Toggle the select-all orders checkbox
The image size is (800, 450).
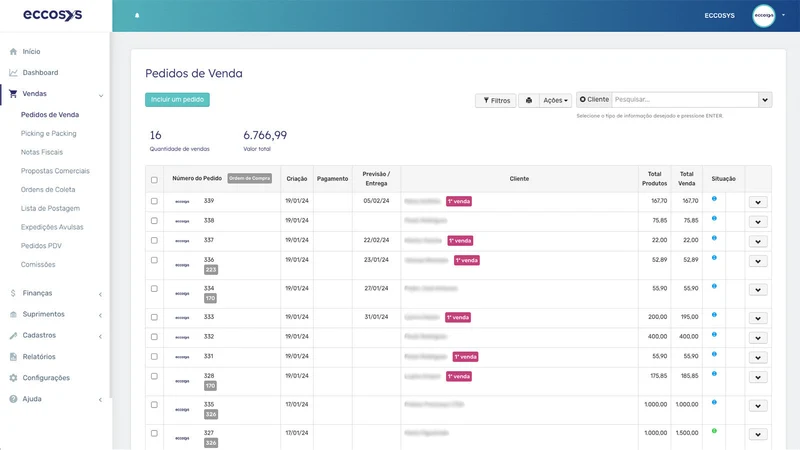pos(154,180)
